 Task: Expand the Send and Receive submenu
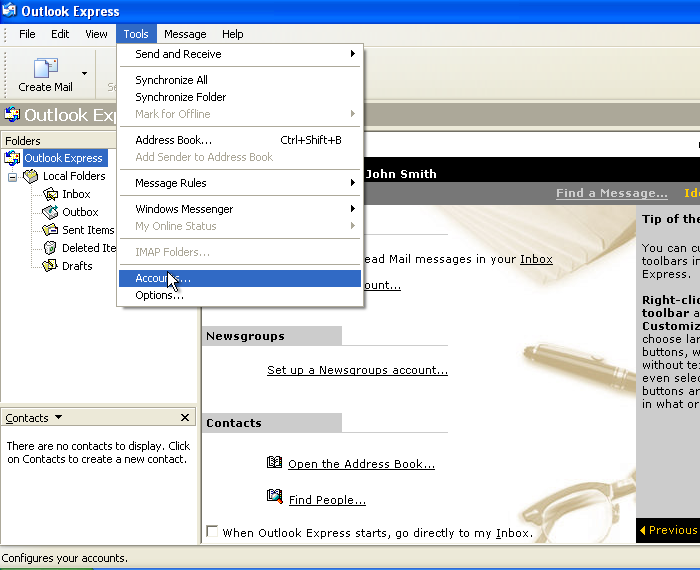[x=240, y=54]
